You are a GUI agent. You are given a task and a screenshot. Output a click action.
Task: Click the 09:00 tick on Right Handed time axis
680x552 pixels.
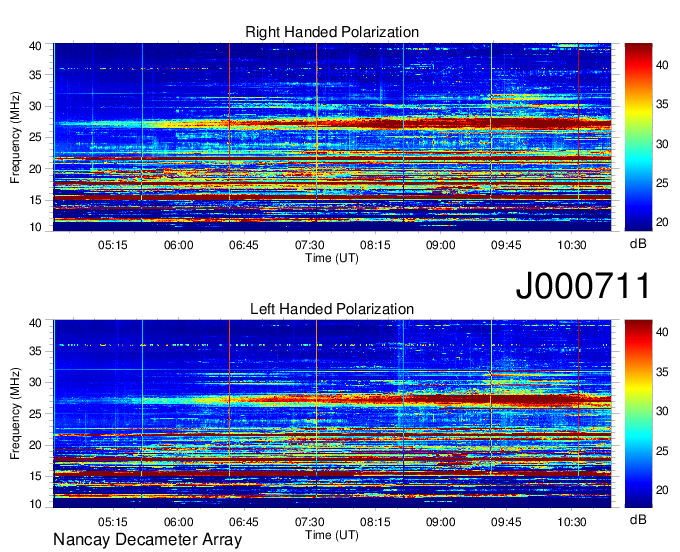pos(441,245)
